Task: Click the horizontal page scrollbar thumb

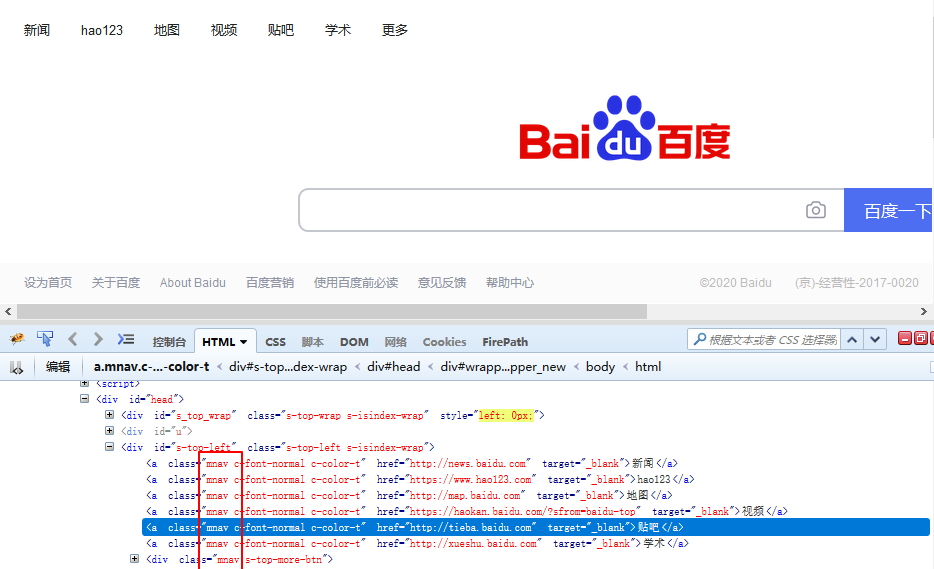Action: click(x=332, y=312)
